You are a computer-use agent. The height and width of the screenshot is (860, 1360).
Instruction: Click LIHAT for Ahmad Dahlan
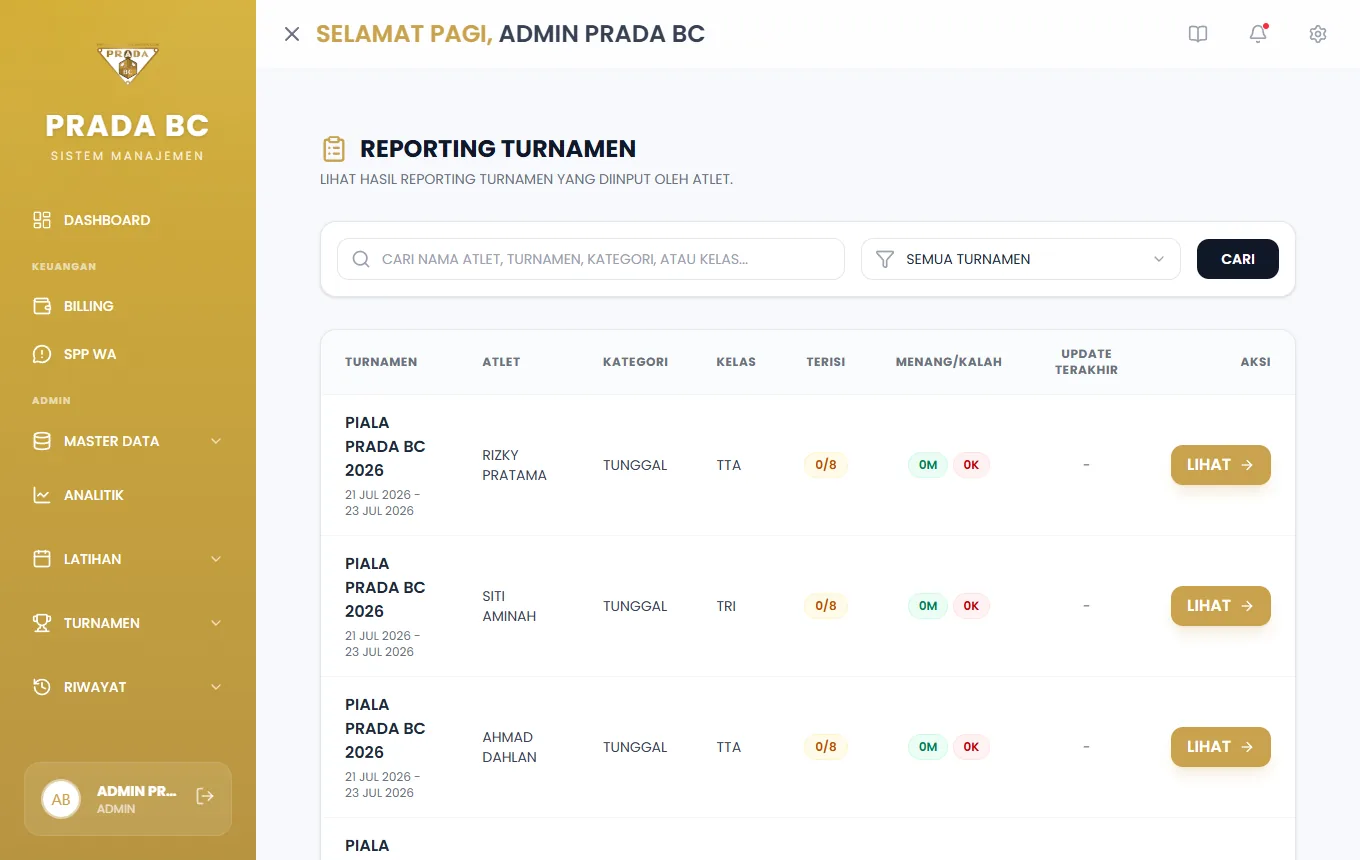[1221, 747]
